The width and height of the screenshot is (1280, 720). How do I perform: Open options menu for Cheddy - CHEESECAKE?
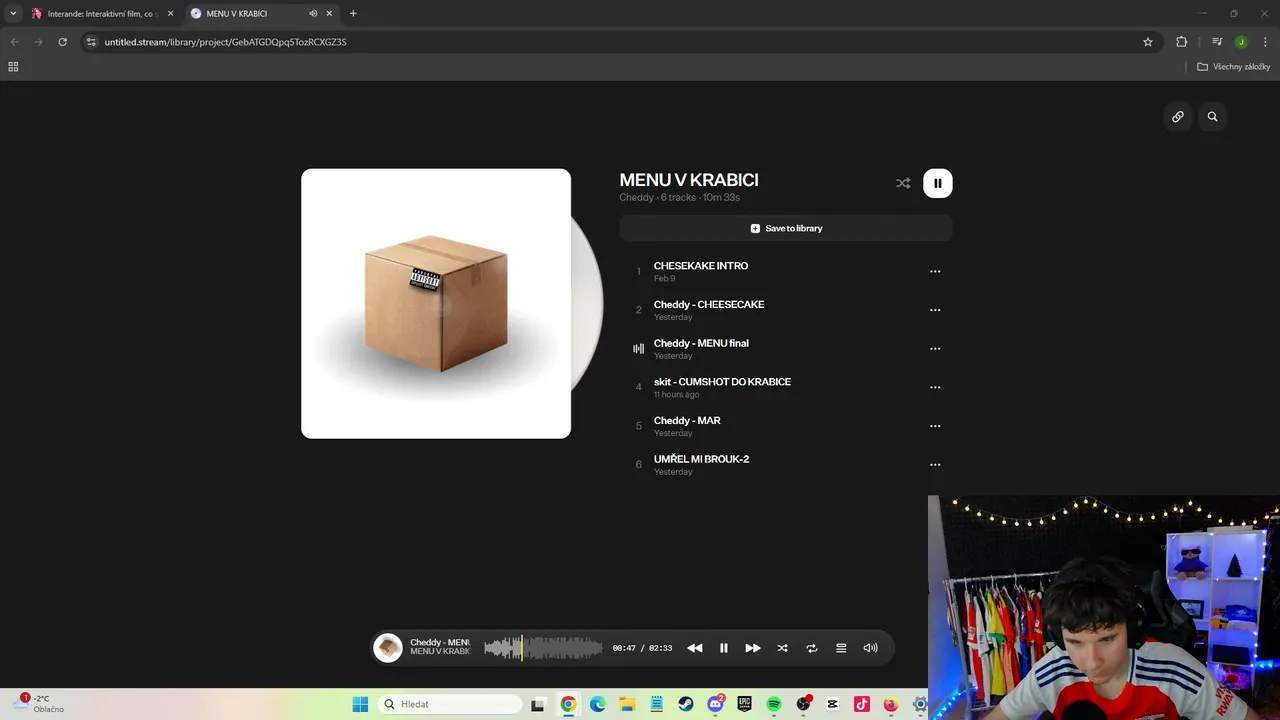tap(935, 310)
